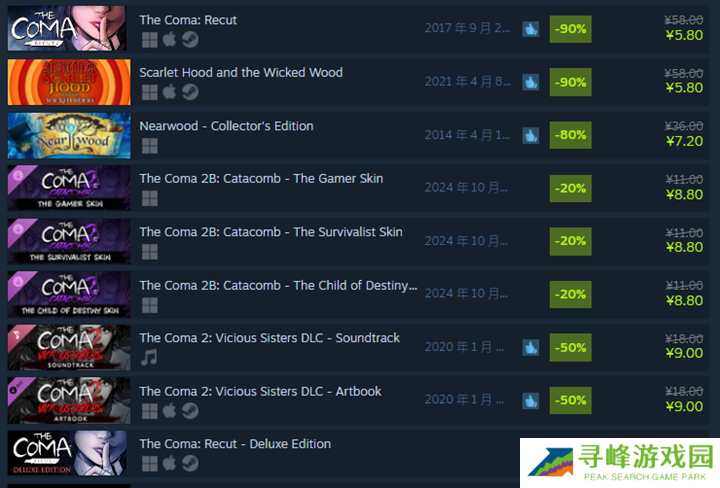Click the SteamOS icon under Scarlet Hood
Viewport: 720px width, 488px height.
(x=190, y=92)
